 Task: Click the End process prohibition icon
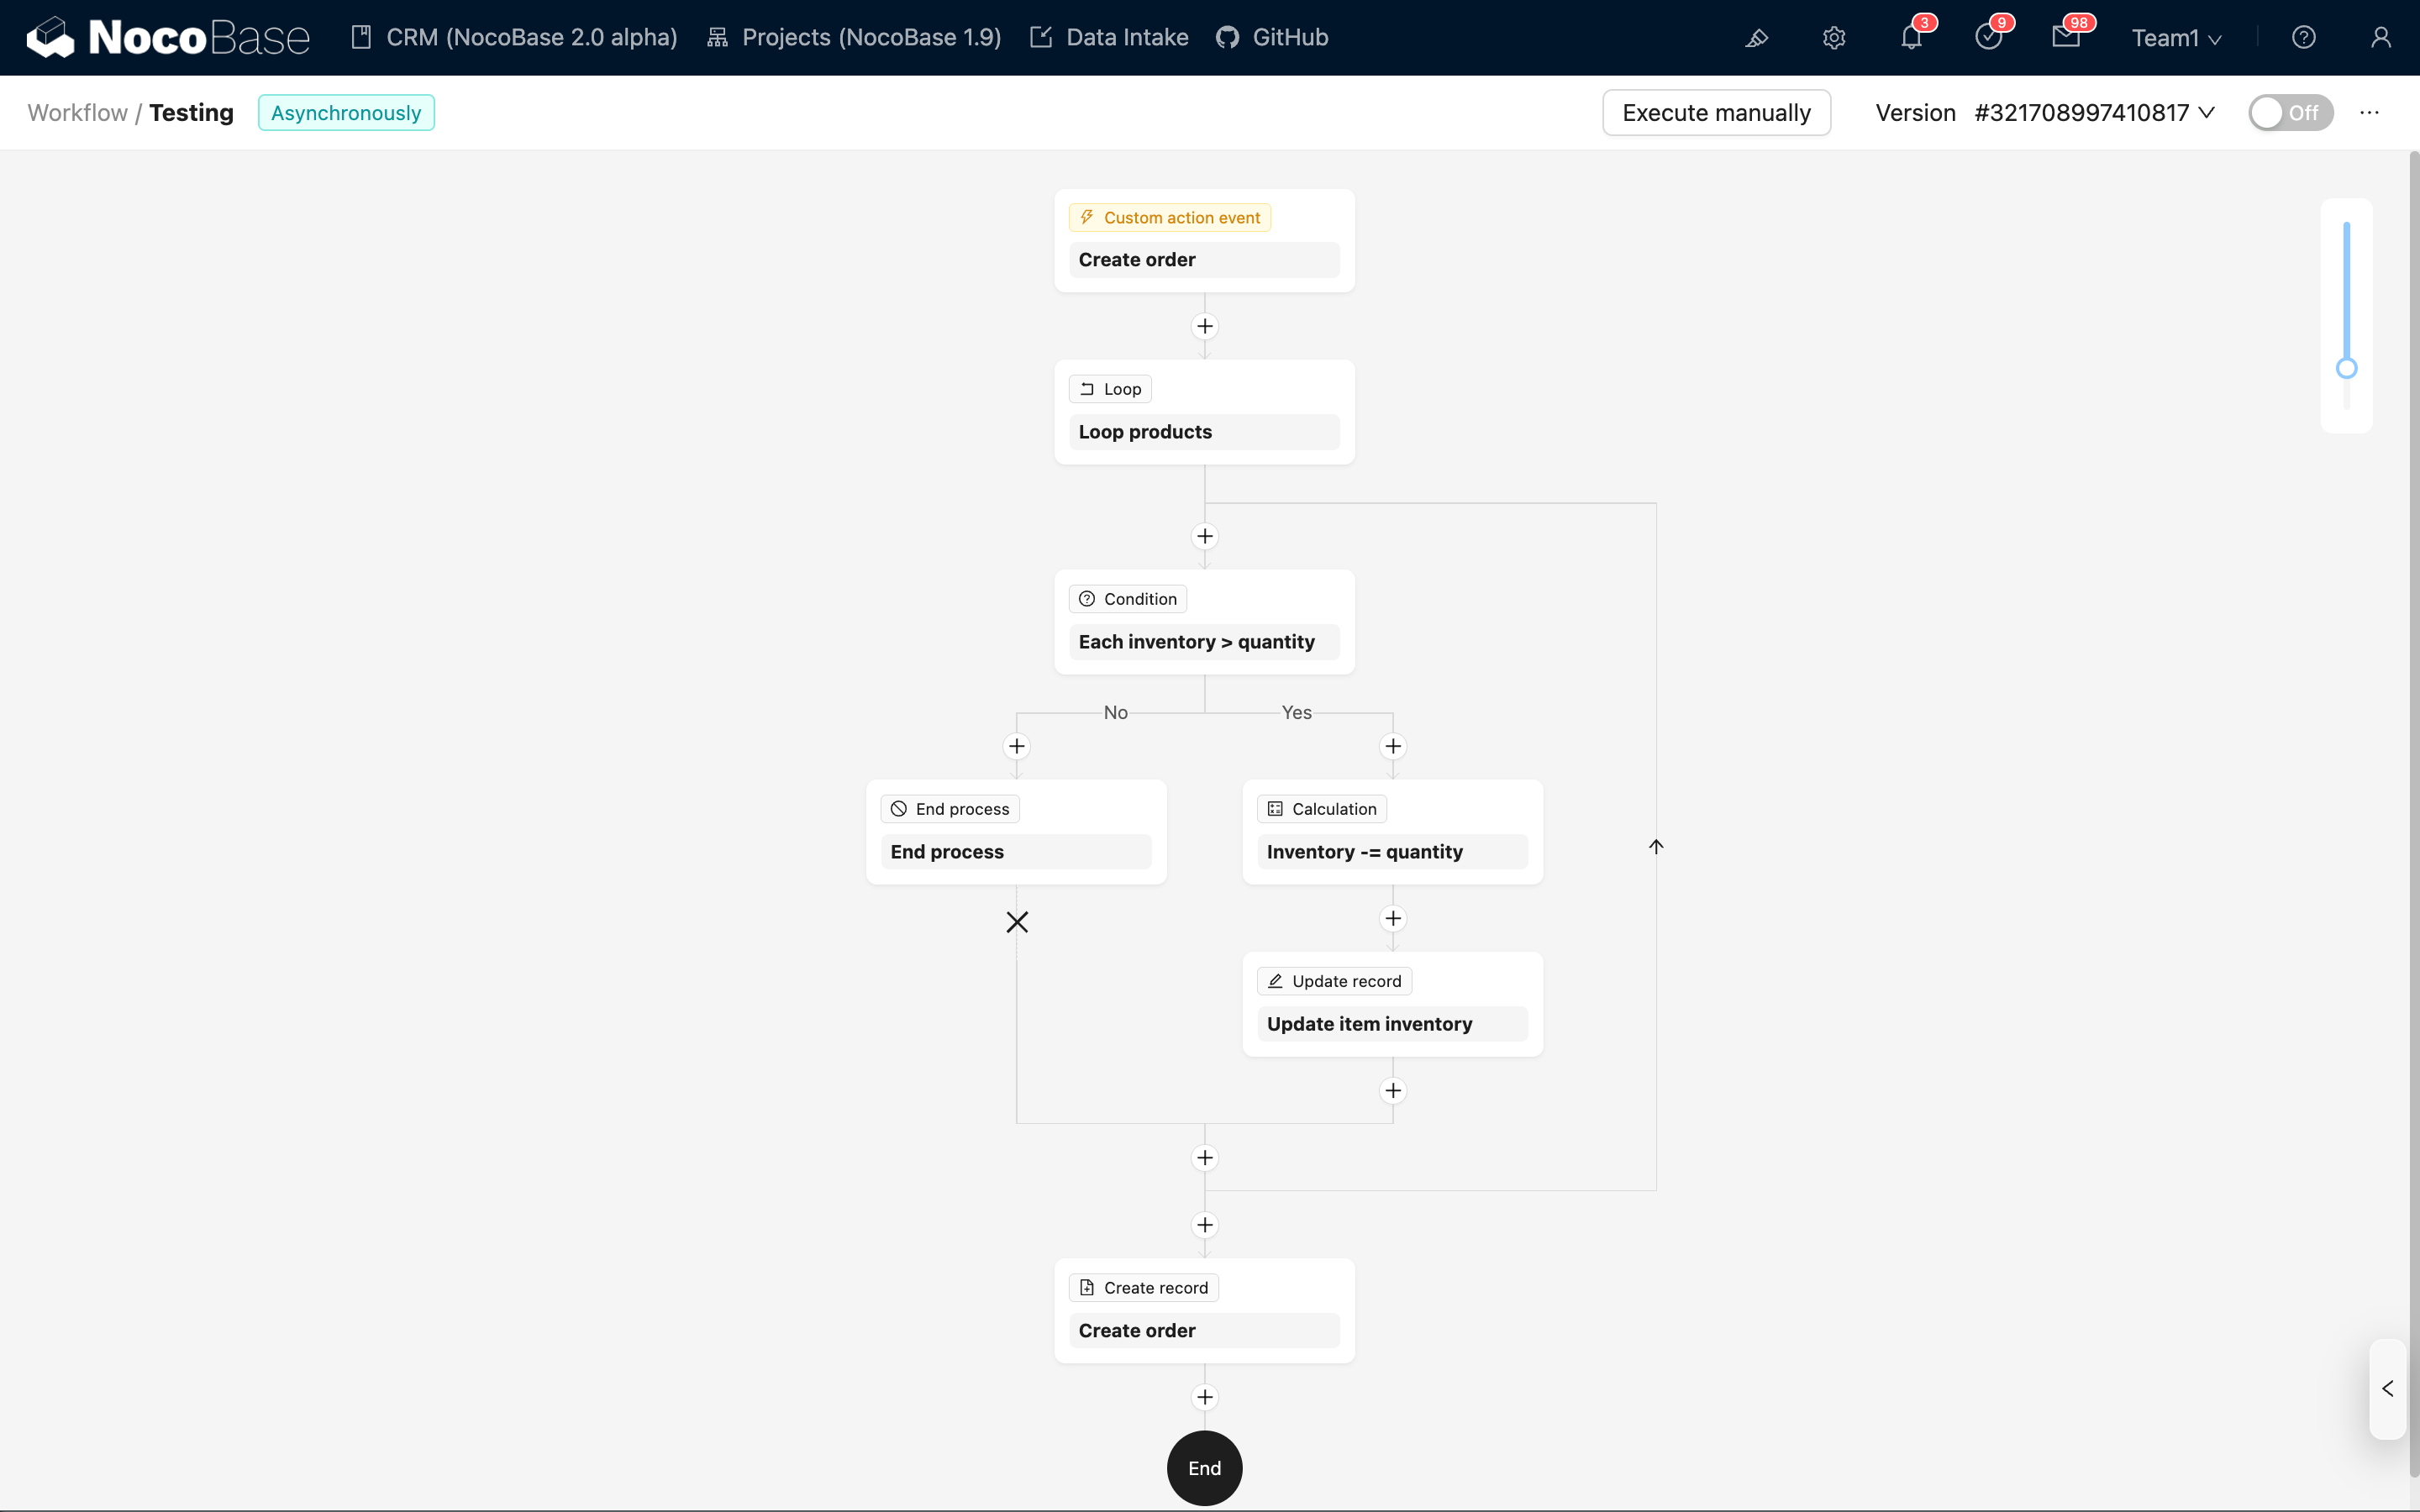click(901, 808)
